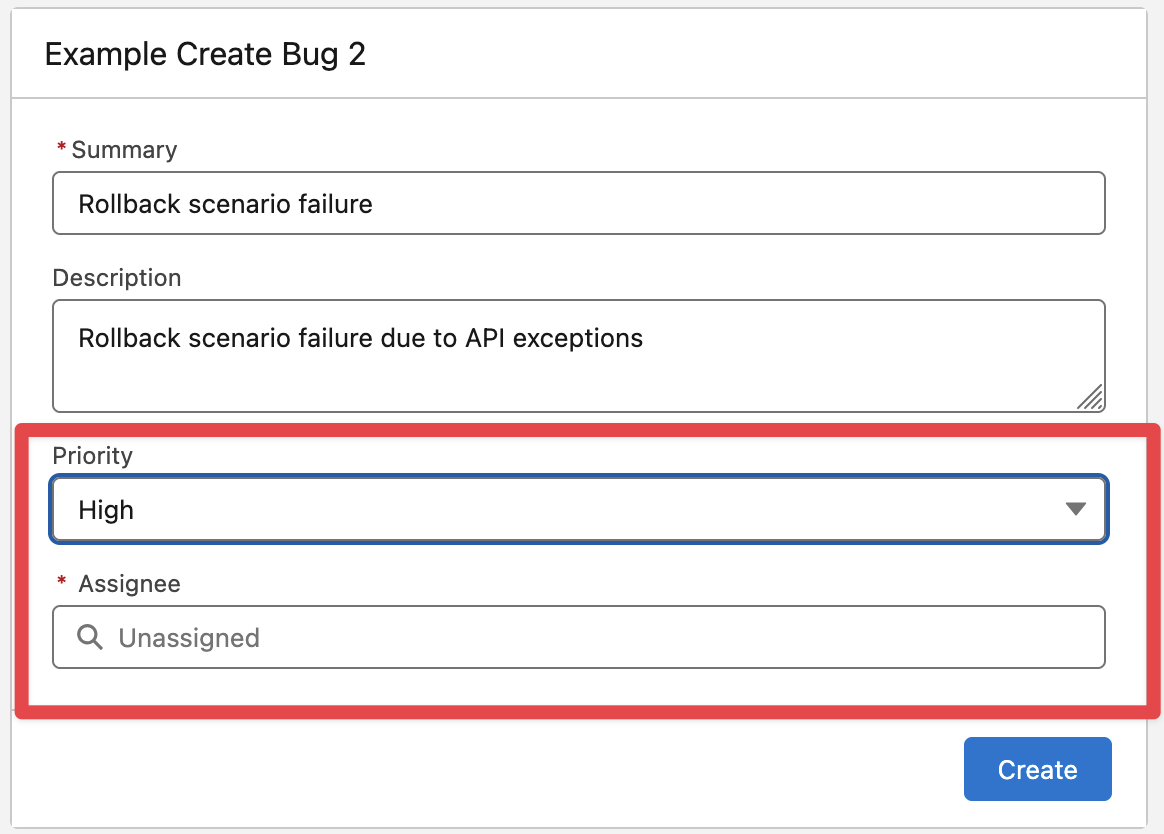Click the Description box resize handle
The width and height of the screenshot is (1164, 834).
(1090, 397)
